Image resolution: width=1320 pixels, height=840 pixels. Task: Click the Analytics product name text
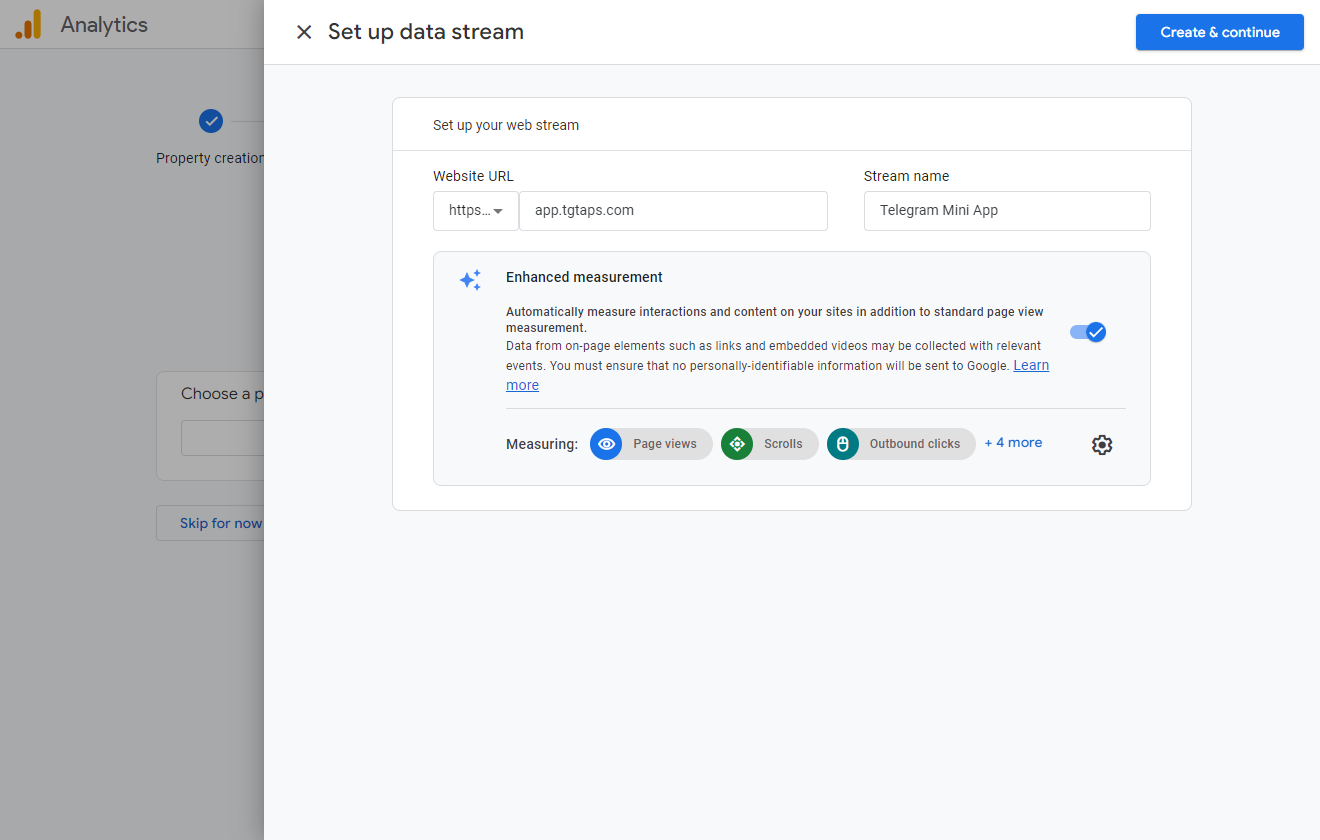[x=104, y=25]
